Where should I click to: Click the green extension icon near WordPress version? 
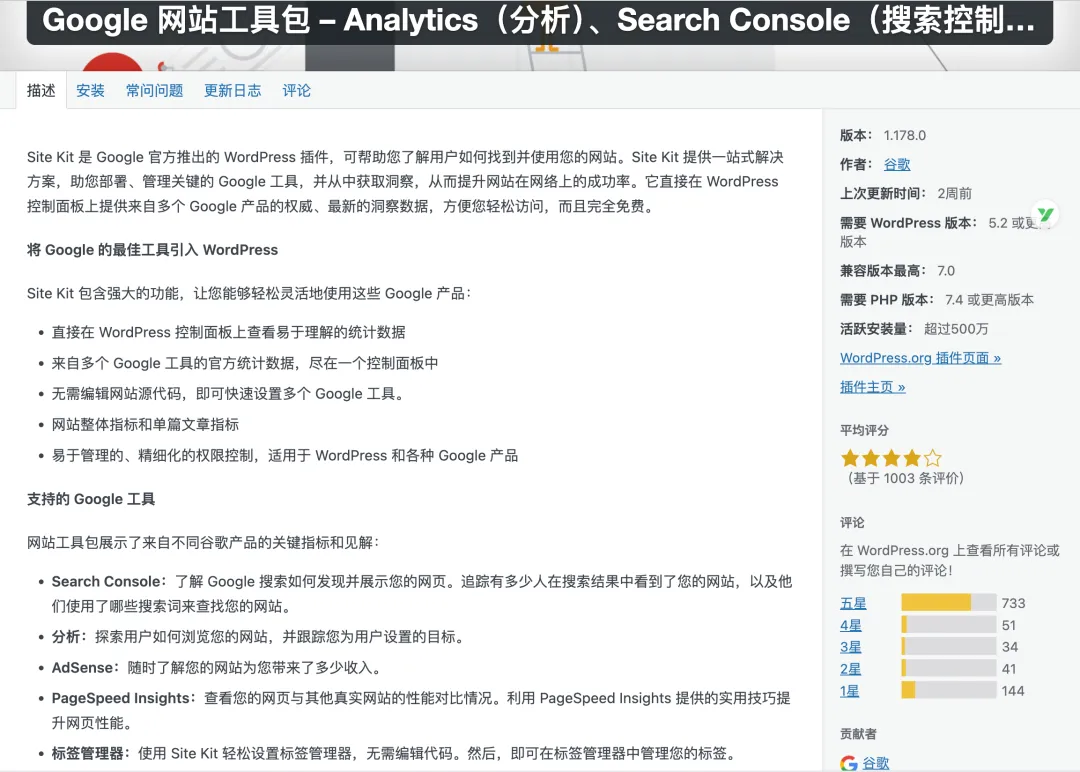[x=1046, y=215]
